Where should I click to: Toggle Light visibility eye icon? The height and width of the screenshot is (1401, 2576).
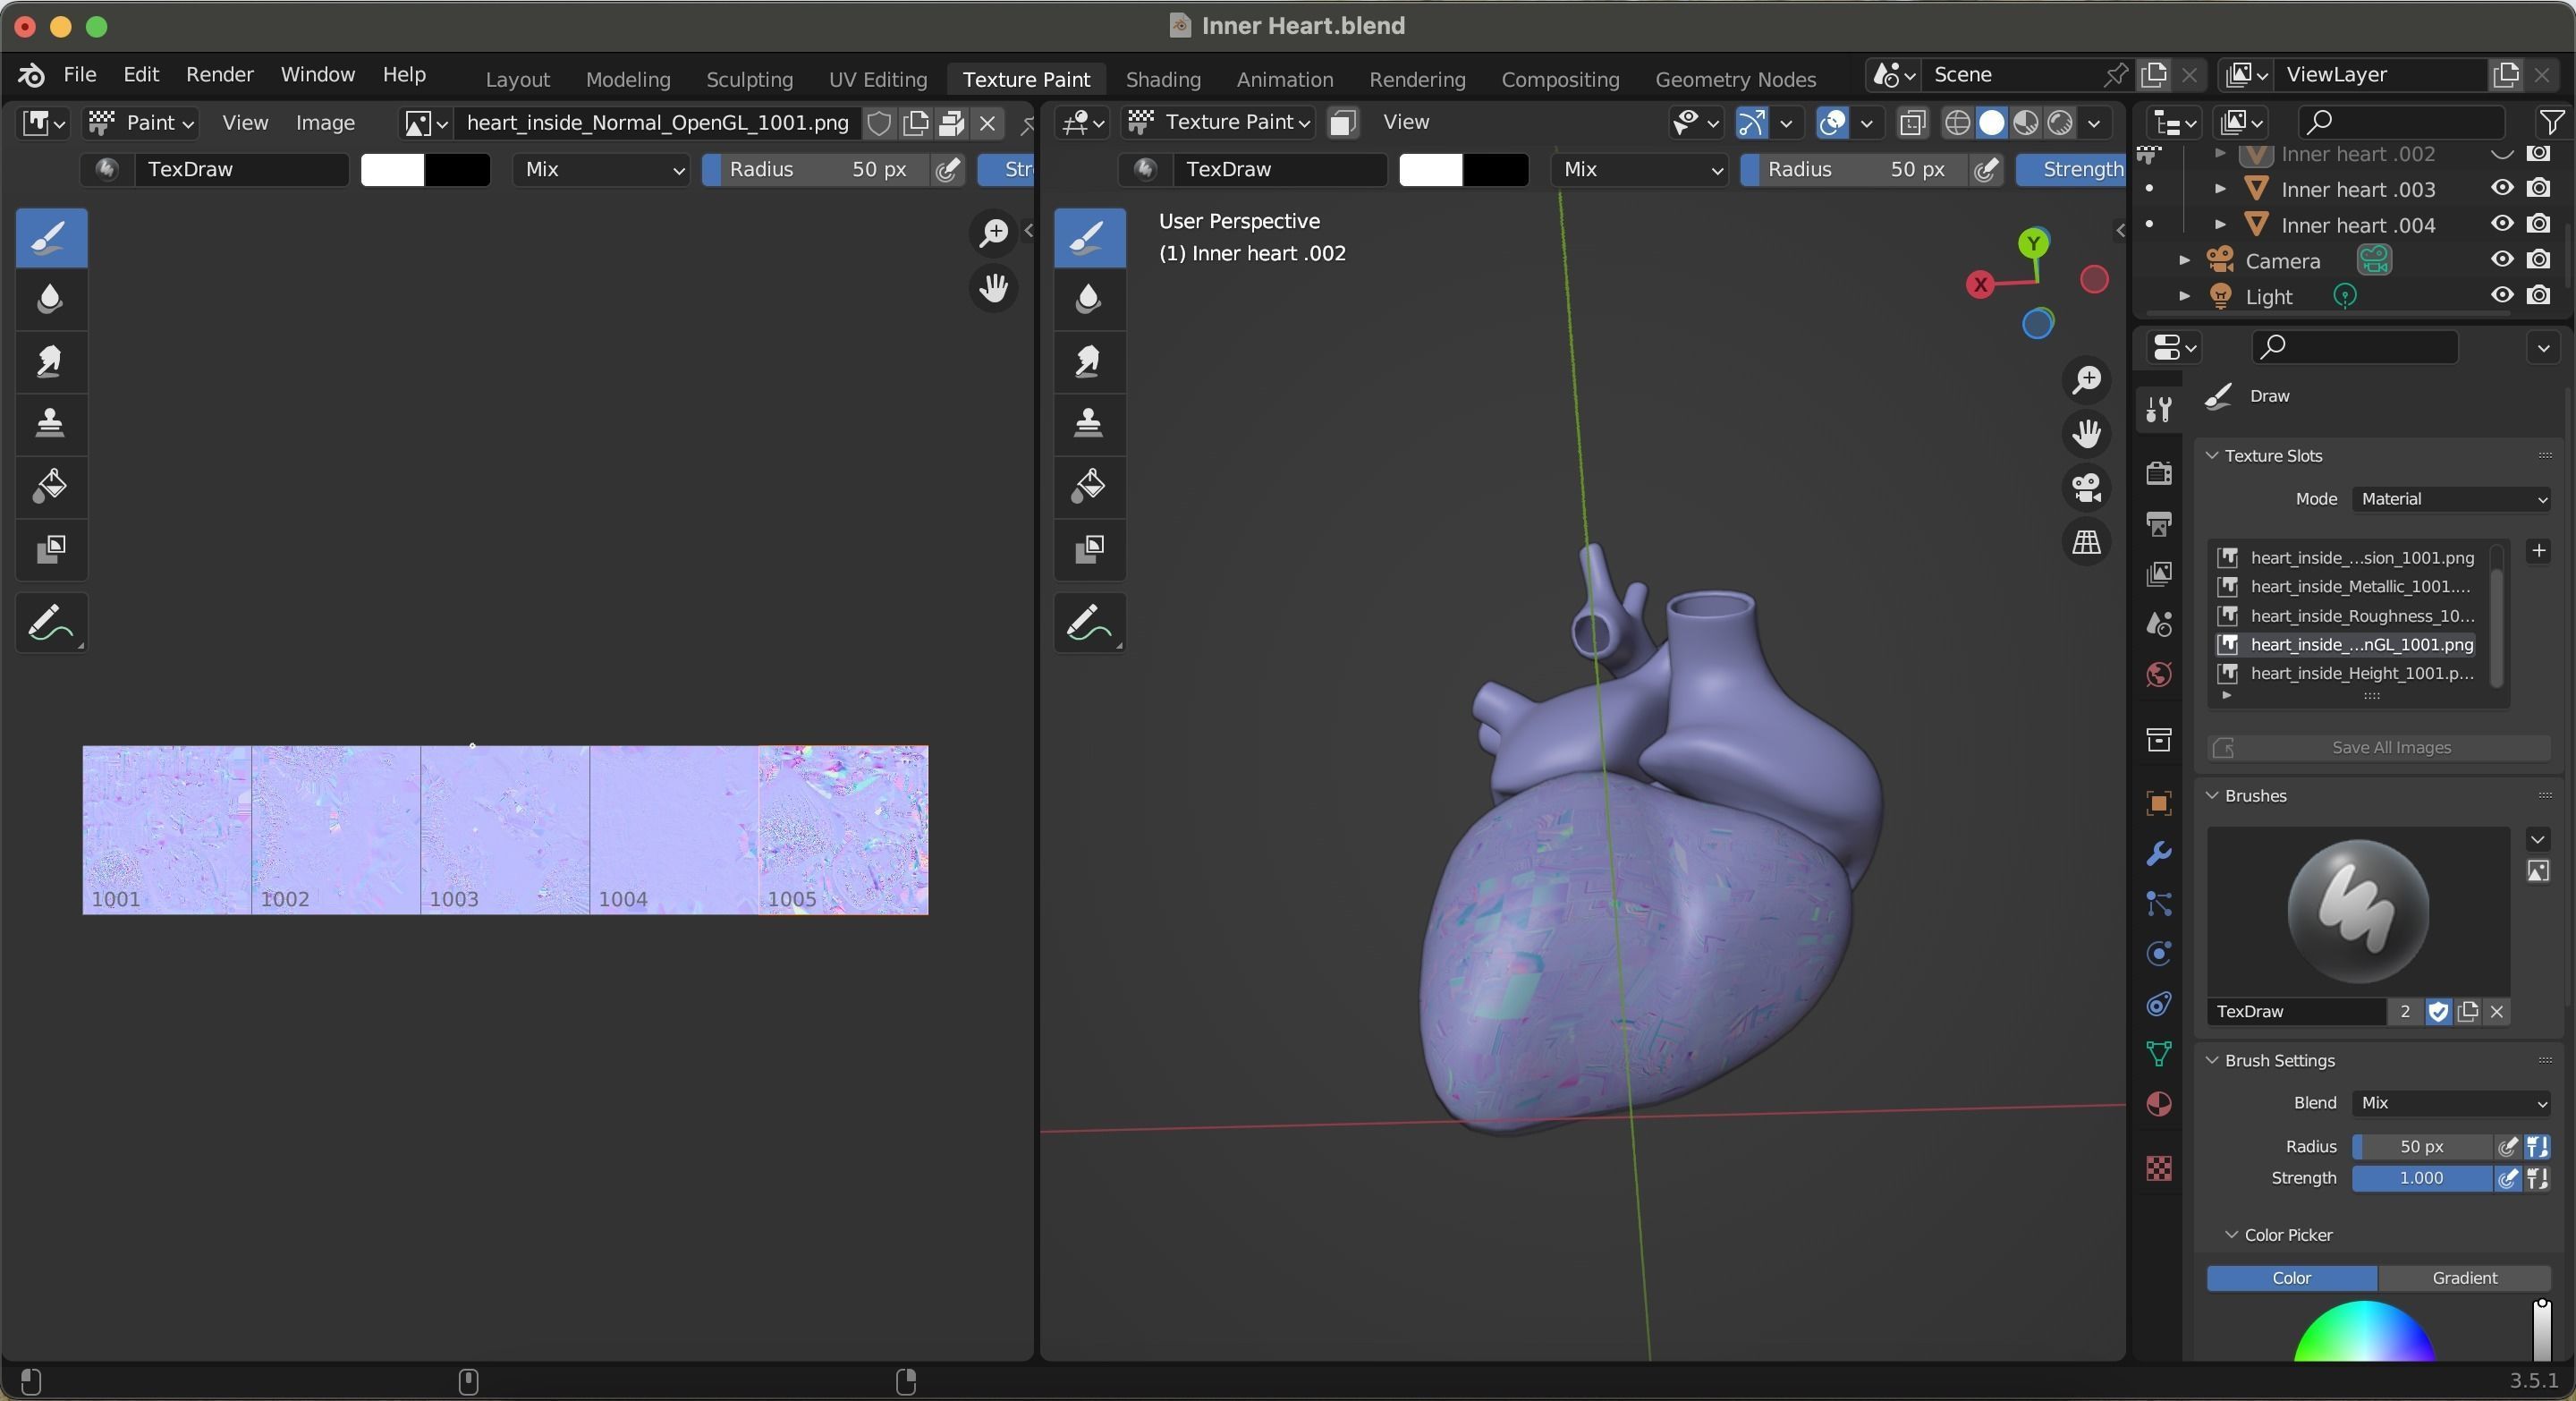pyautogui.click(x=2501, y=296)
